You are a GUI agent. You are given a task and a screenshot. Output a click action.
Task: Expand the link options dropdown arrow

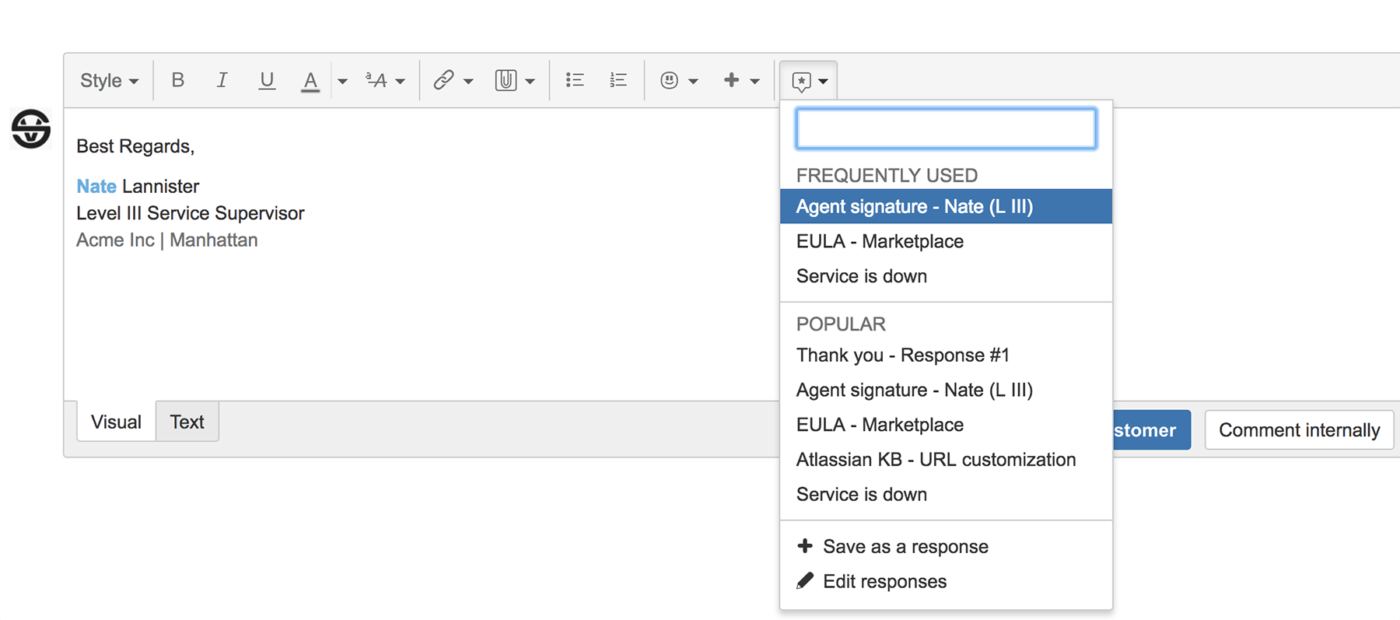[x=468, y=81]
